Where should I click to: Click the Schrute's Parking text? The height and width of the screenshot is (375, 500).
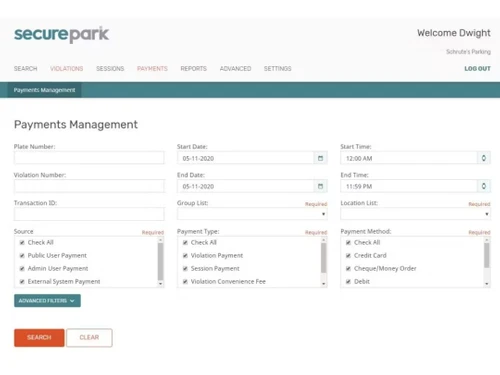468,52
